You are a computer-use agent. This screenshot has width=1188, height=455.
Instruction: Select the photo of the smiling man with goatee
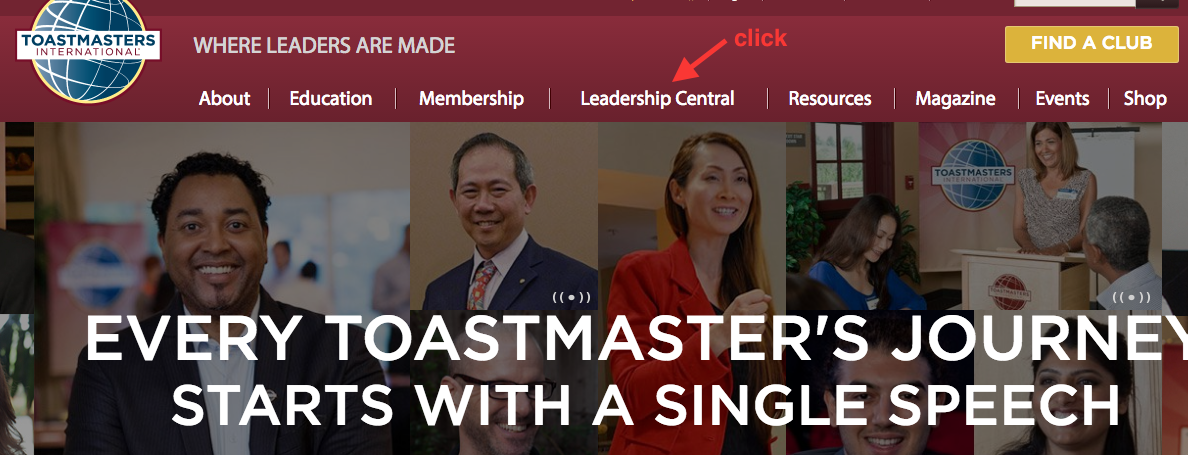[x=222, y=288]
